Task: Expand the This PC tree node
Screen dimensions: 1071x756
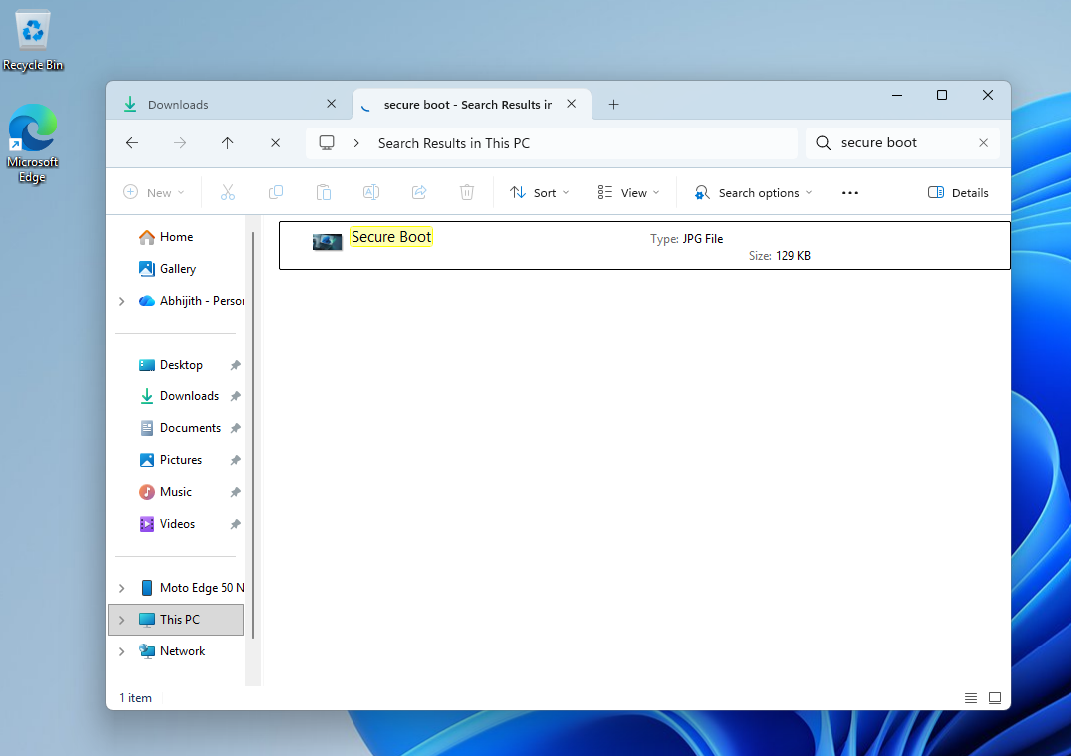Action: 122,620
